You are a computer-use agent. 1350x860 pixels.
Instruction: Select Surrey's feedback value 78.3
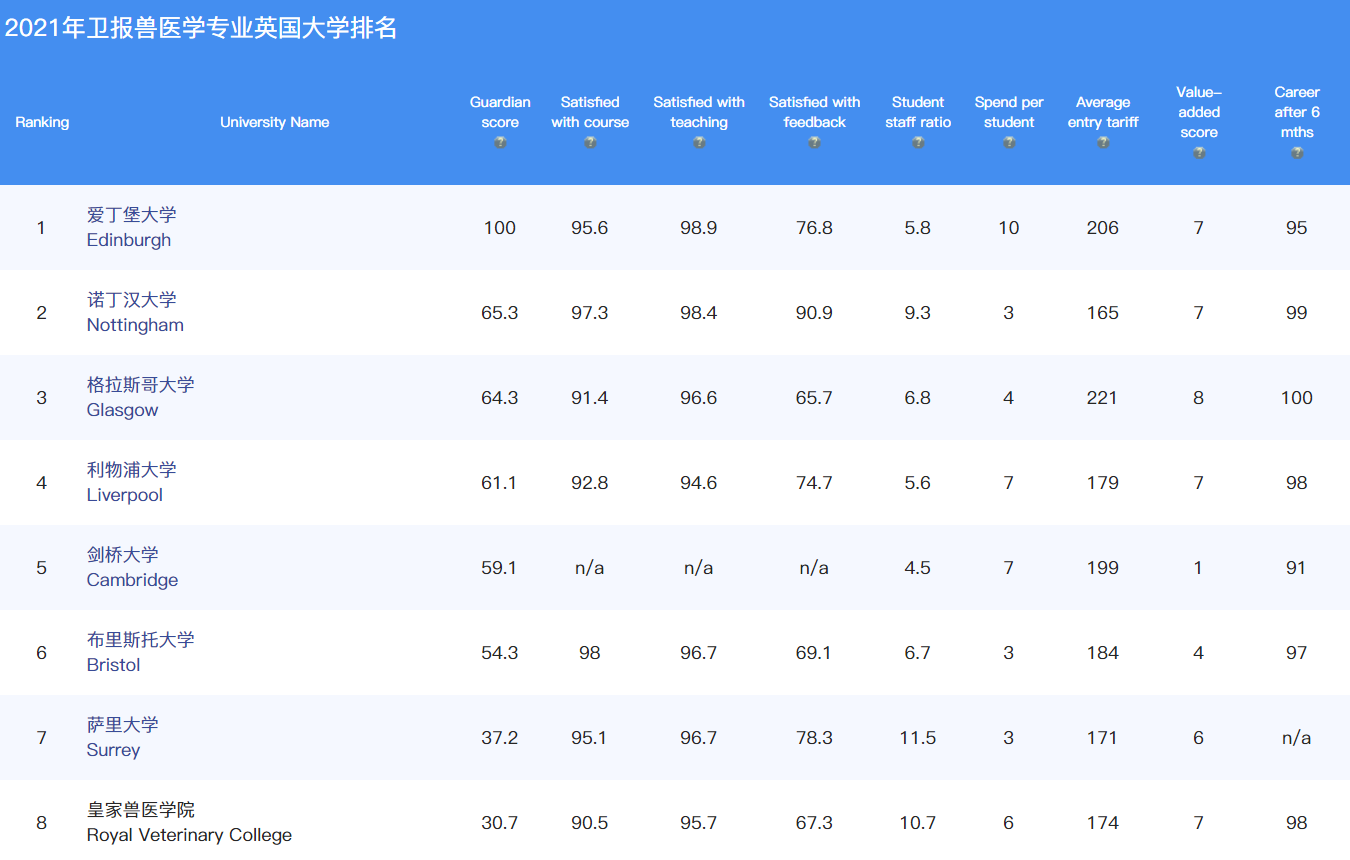click(x=814, y=738)
